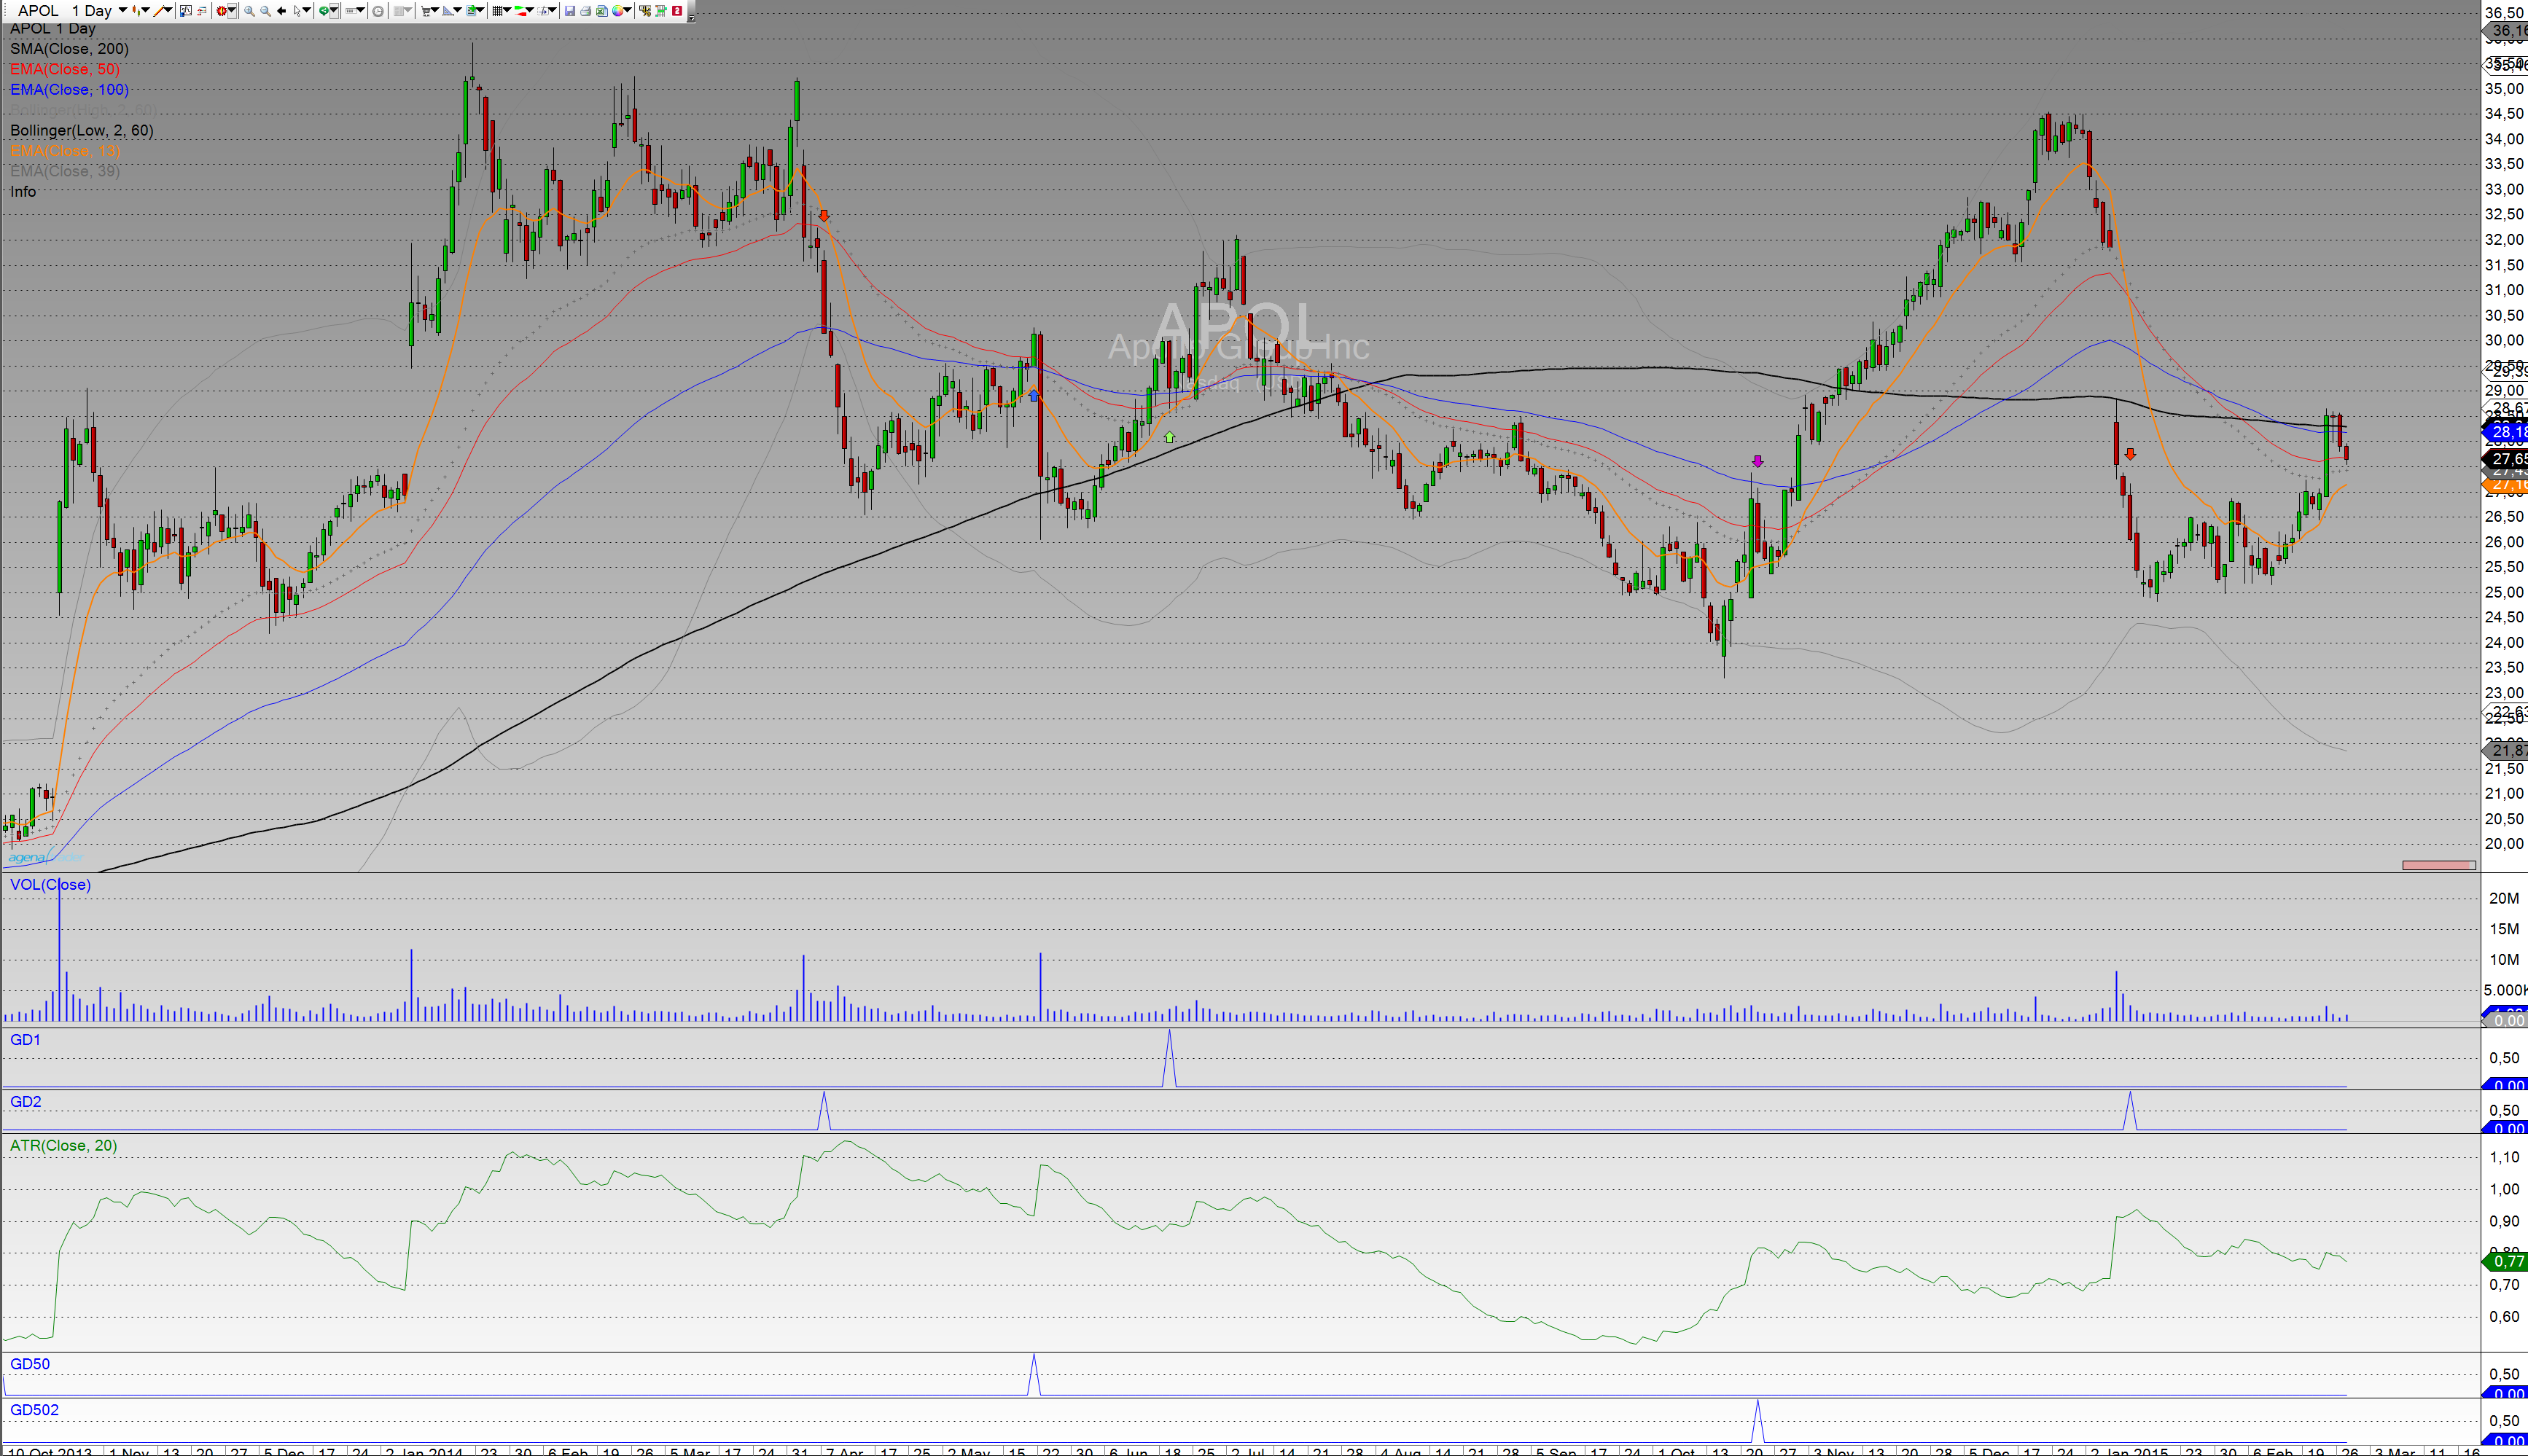Viewport: 2528px width, 1456px height.
Task: Open the color wheel dropdown
Action: point(629,10)
